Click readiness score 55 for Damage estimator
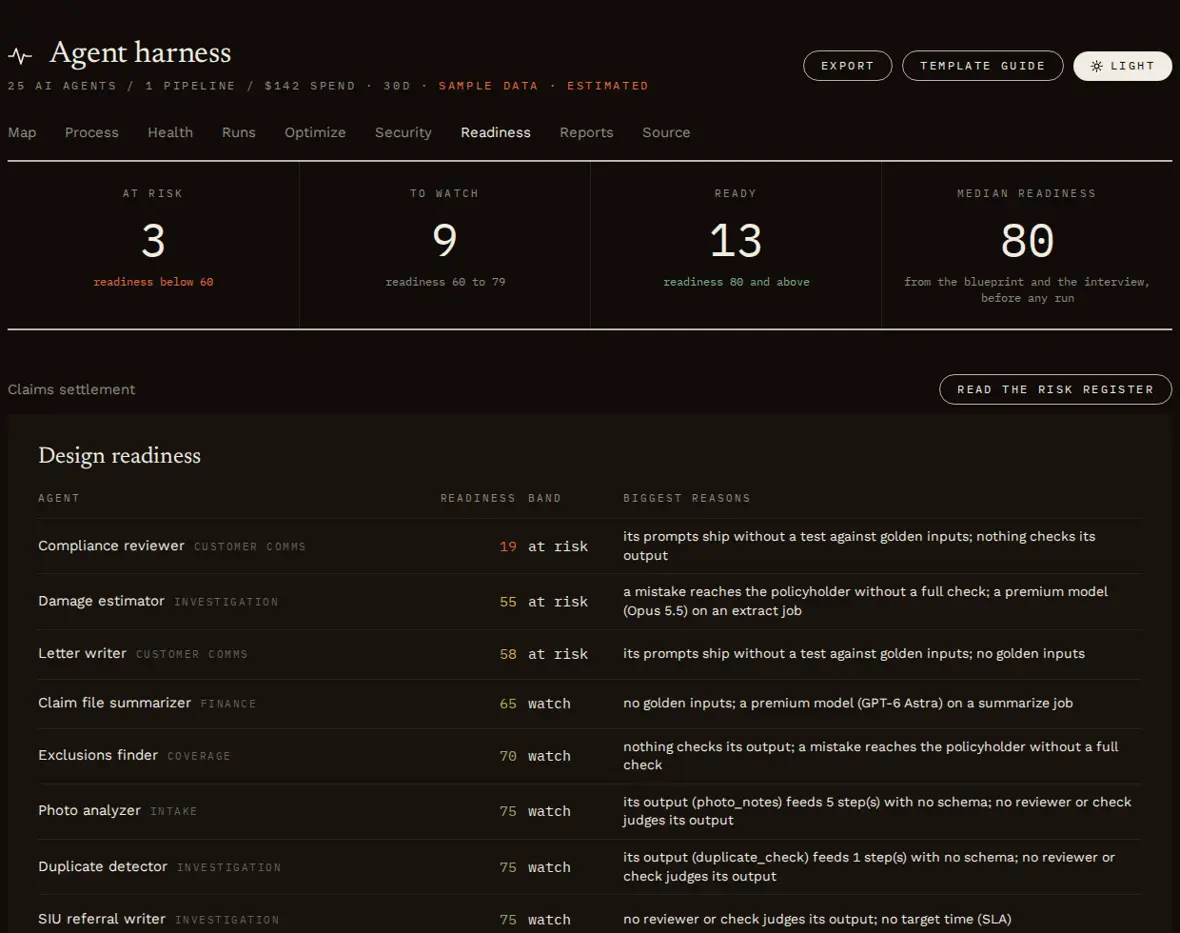1180x933 pixels. coord(508,602)
